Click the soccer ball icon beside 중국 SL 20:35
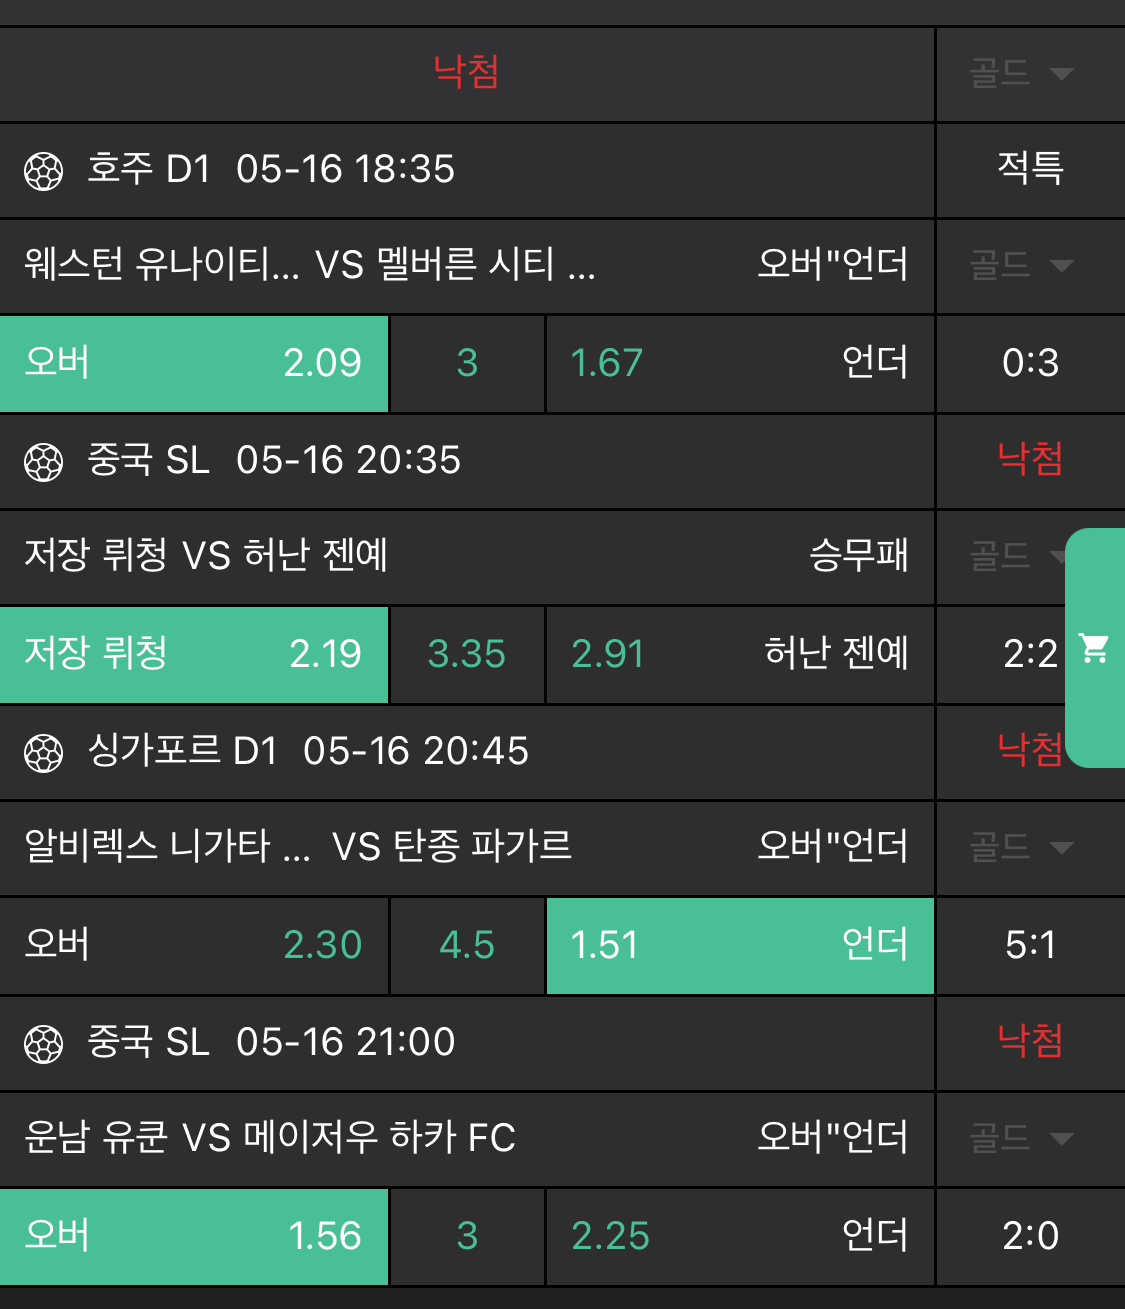The width and height of the screenshot is (1125, 1309). click(44, 462)
